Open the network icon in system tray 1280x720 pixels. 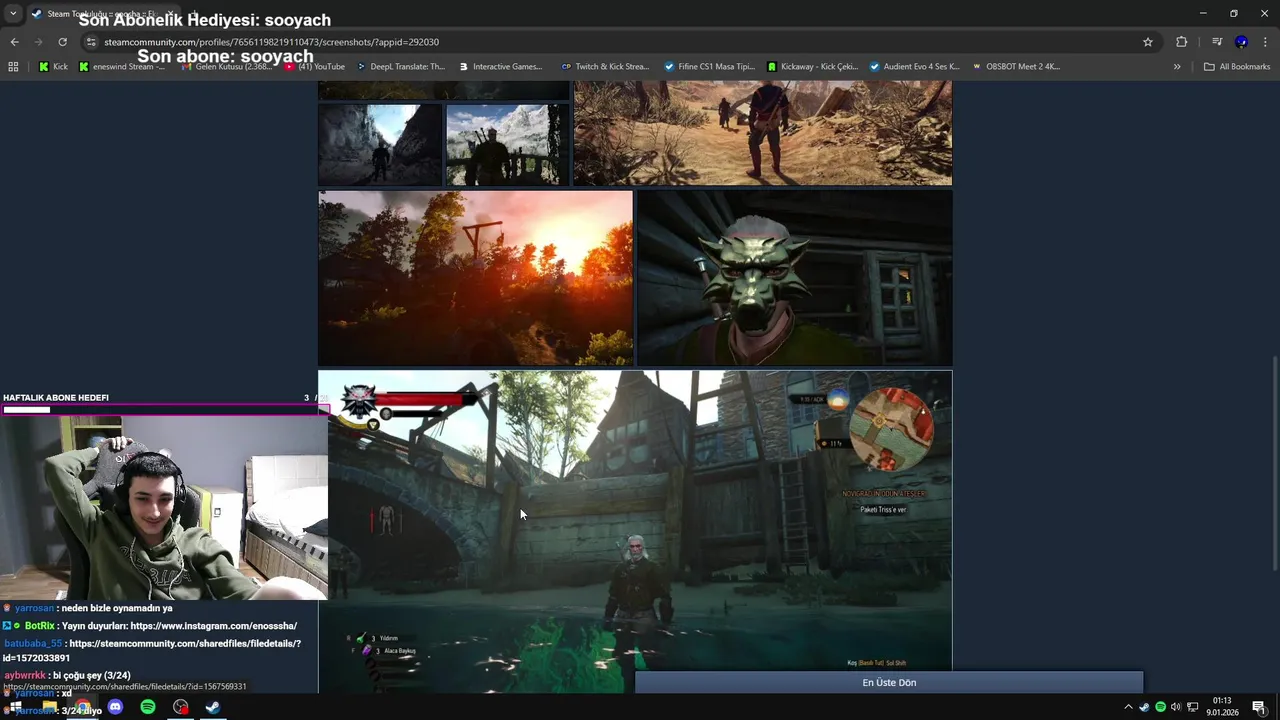pyautogui.click(x=1193, y=707)
